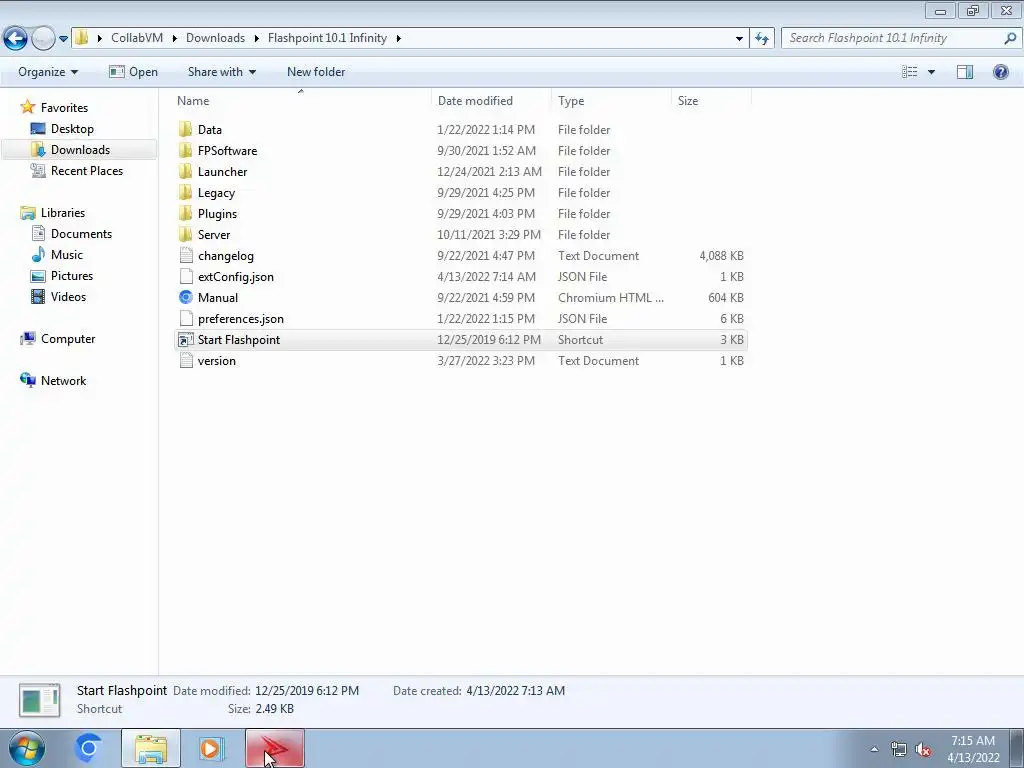The height and width of the screenshot is (768, 1024).
Task: Open the Windows Start button
Action: coord(27,748)
